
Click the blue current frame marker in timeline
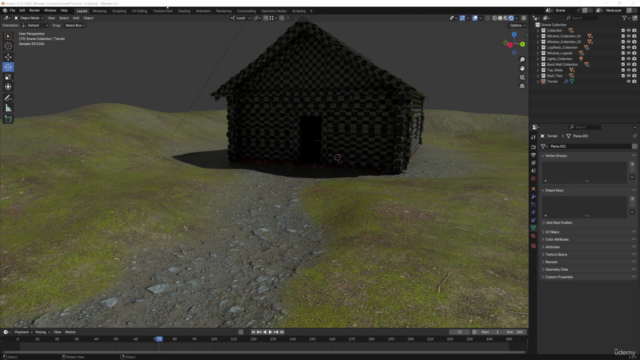tap(159, 339)
